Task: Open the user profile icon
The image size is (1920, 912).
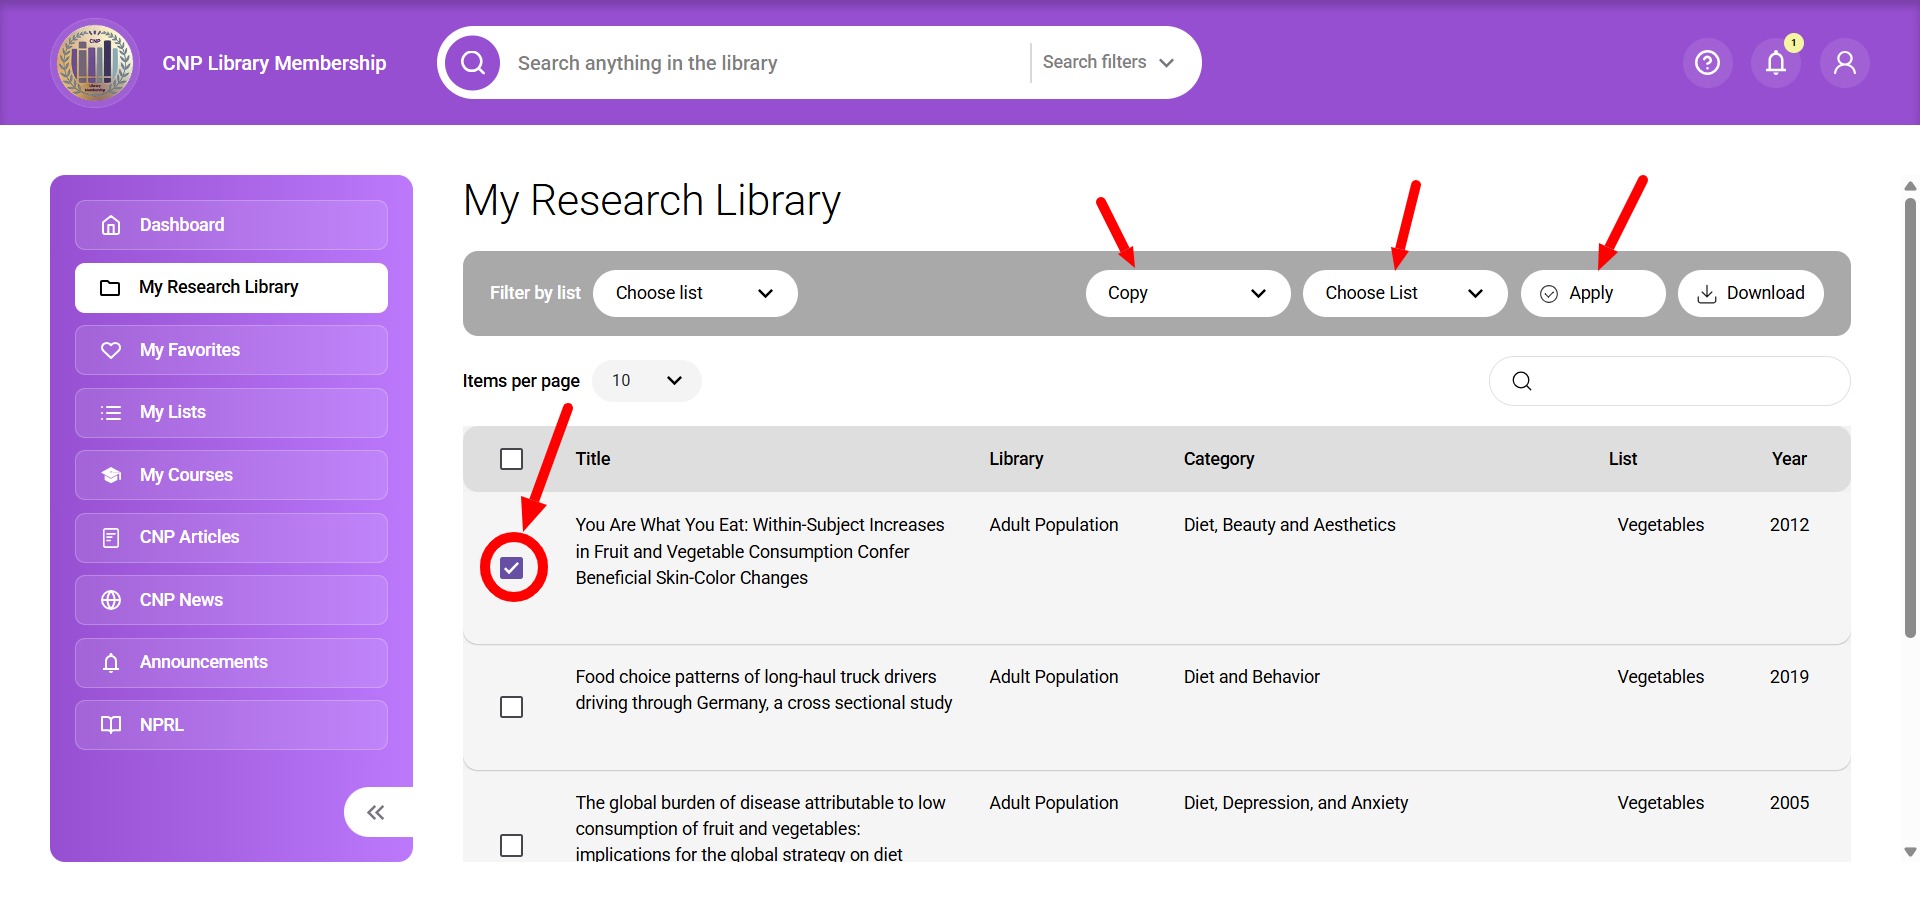Action: pyautogui.click(x=1844, y=63)
